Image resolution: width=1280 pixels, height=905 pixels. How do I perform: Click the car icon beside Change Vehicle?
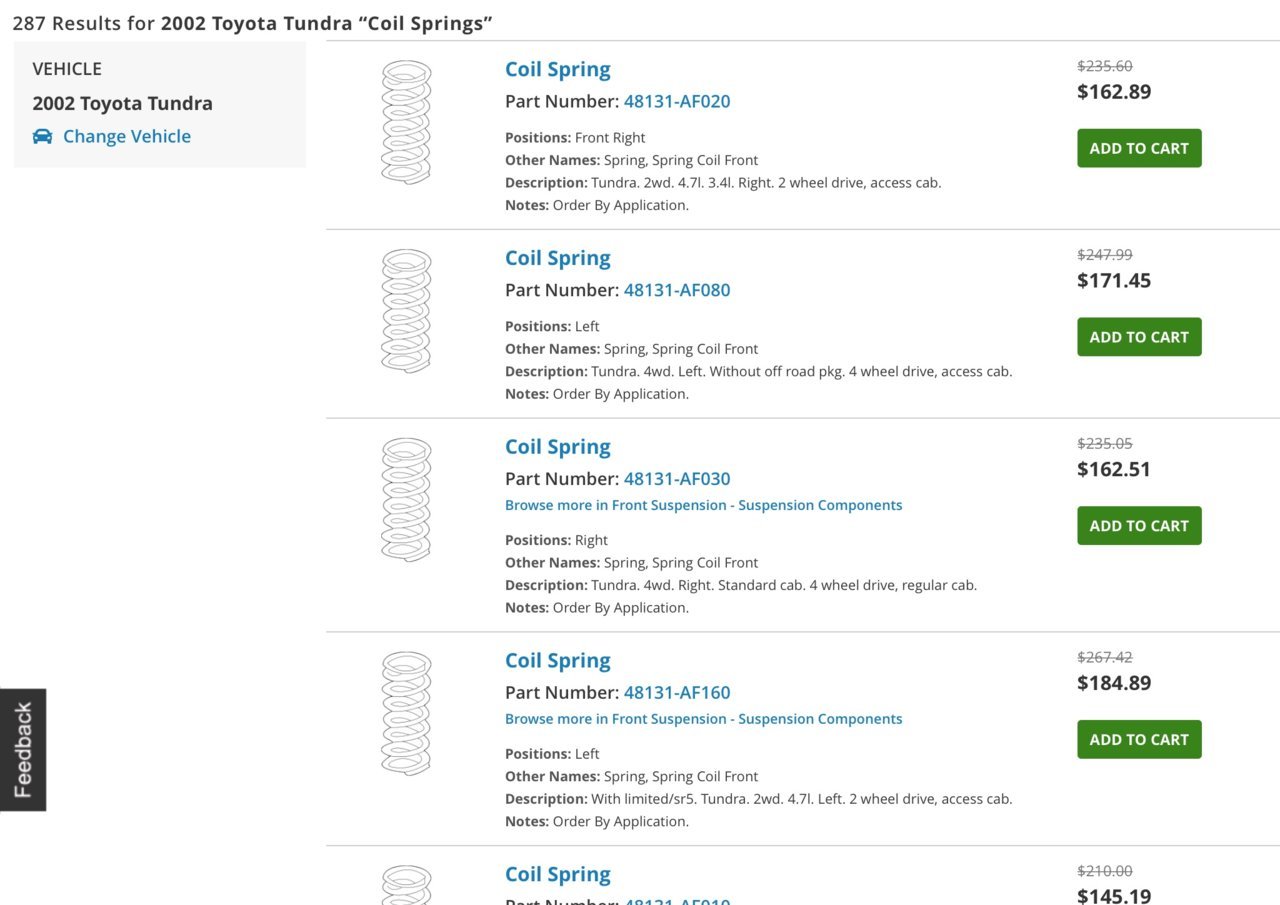tap(42, 136)
